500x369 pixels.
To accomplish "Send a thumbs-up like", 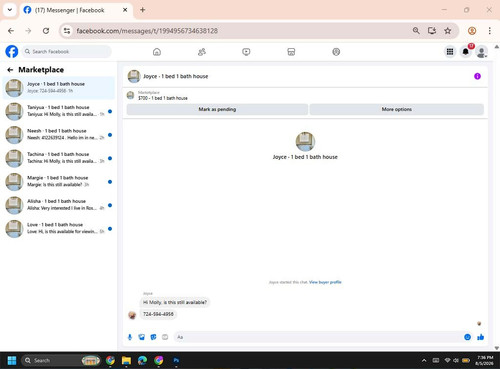I will [x=480, y=337].
